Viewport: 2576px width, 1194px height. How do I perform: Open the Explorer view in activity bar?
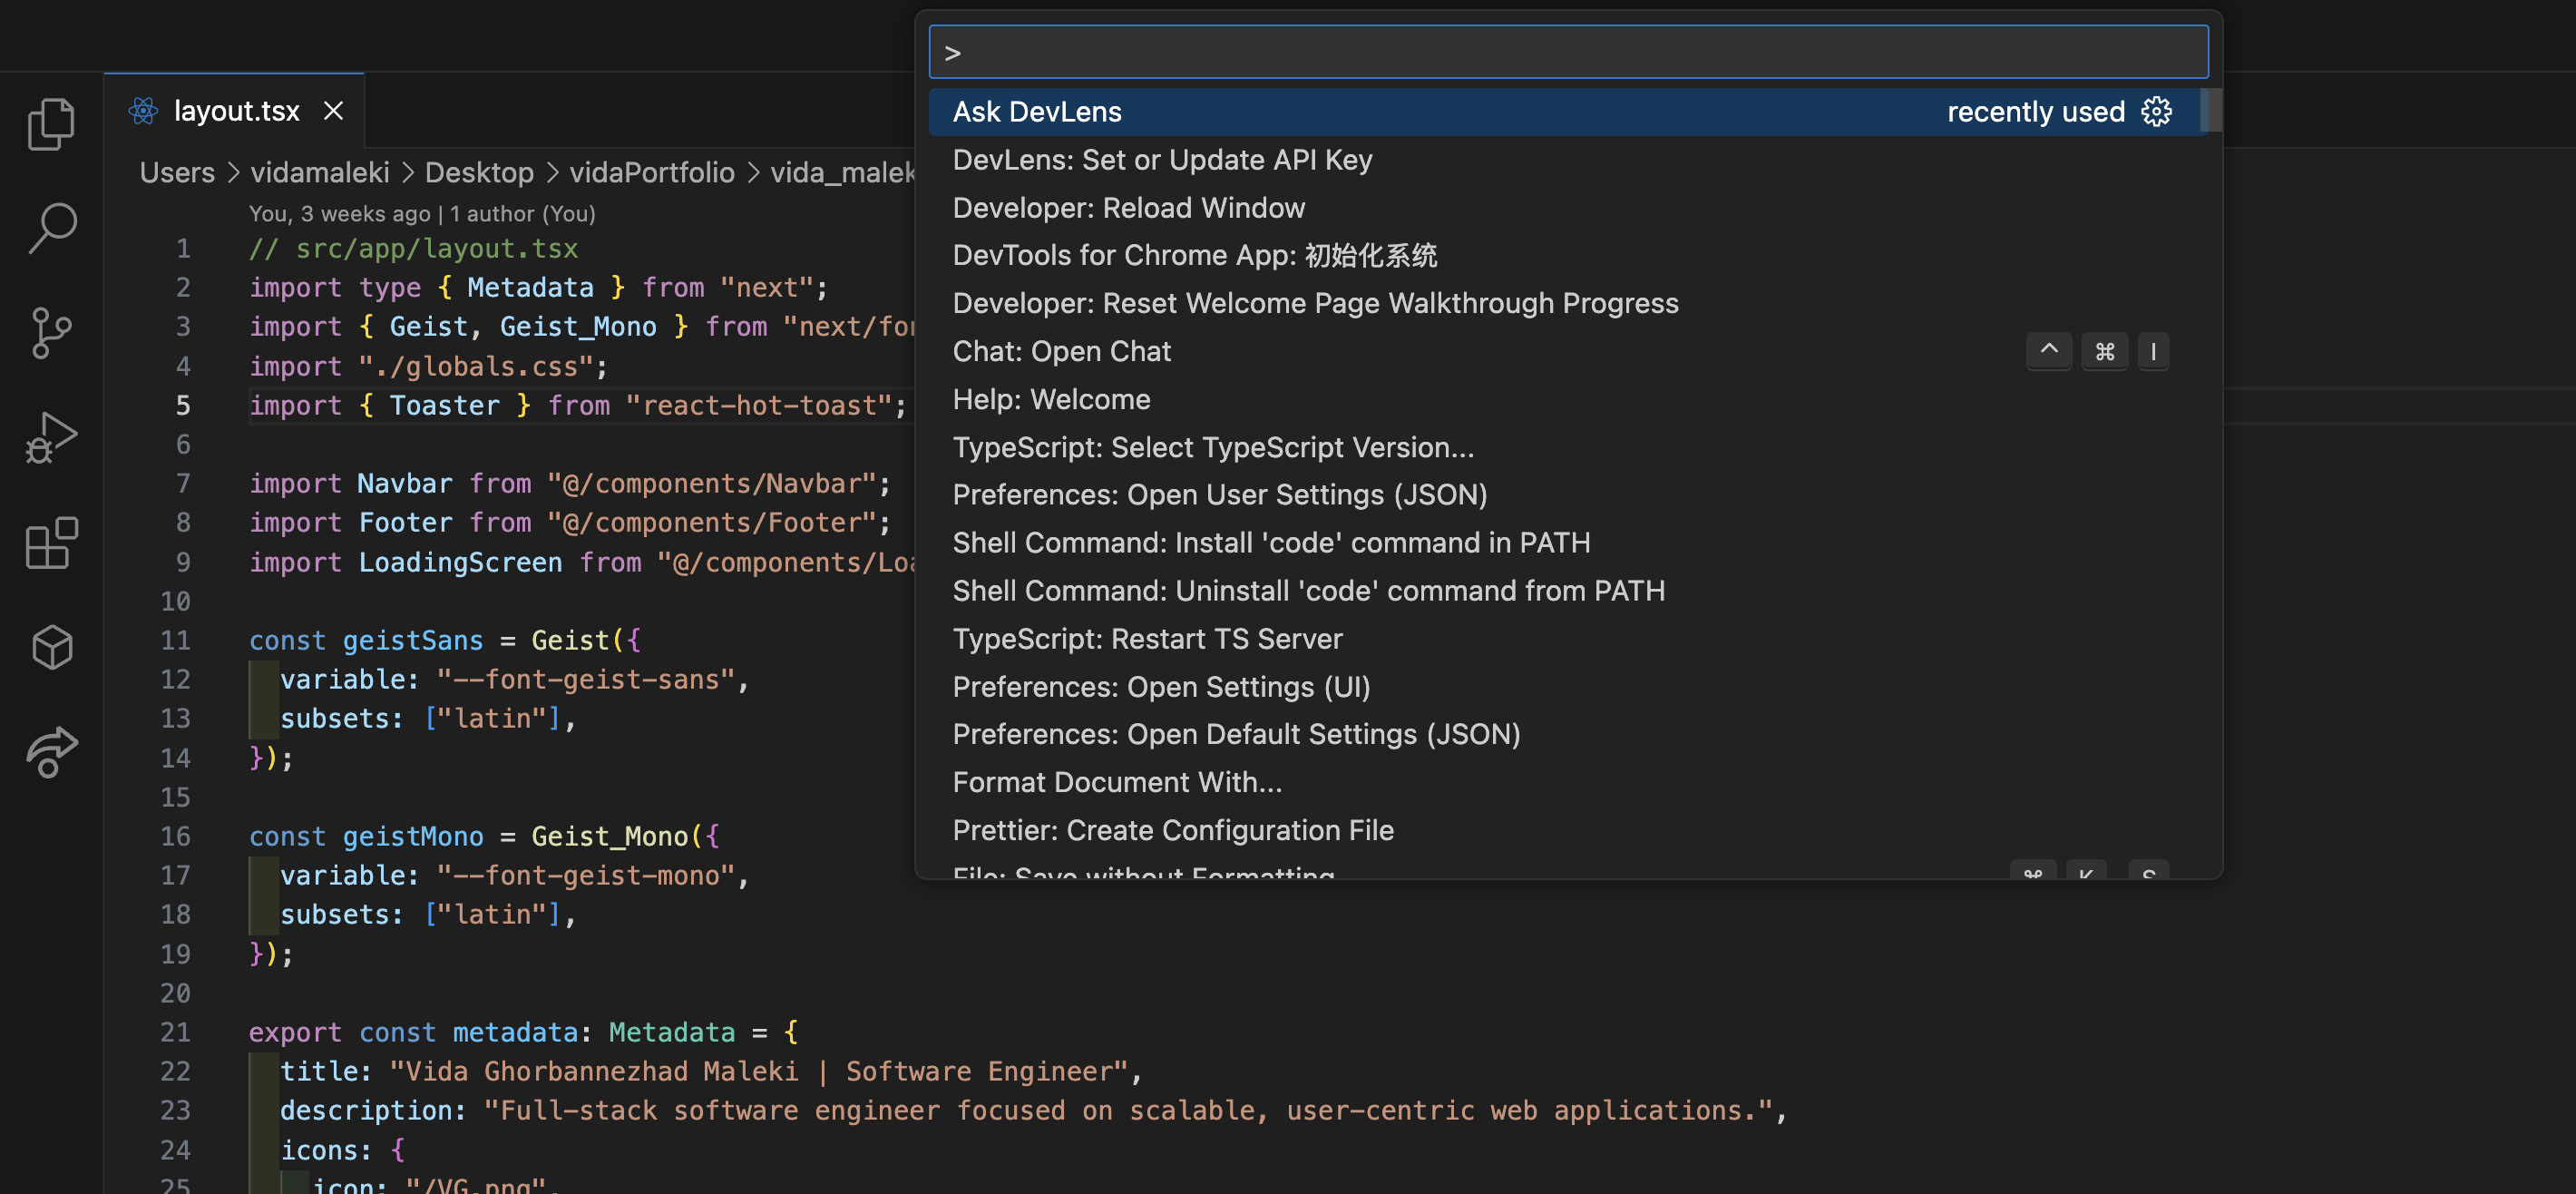click(51, 124)
